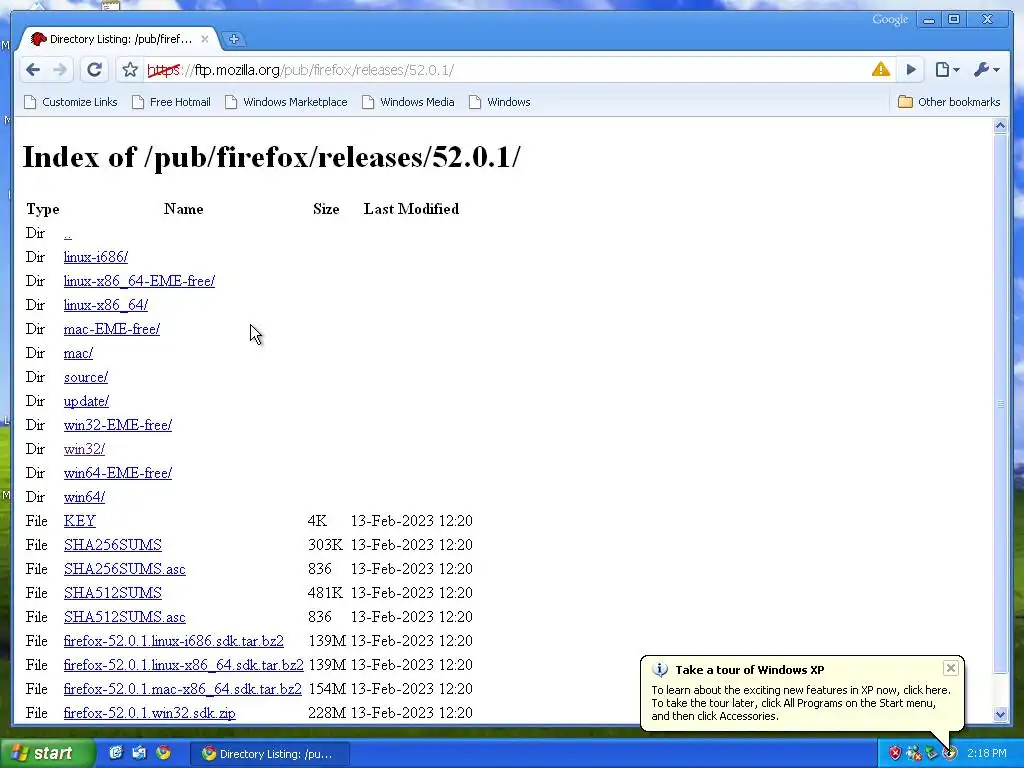Open the win64-EME-free/ directory
The width and height of the screenshot is (1024, 768).
tap(118, 473)
